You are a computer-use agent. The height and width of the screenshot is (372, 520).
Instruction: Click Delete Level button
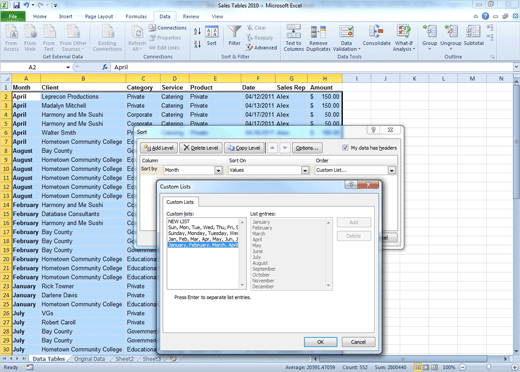[201, 148]
